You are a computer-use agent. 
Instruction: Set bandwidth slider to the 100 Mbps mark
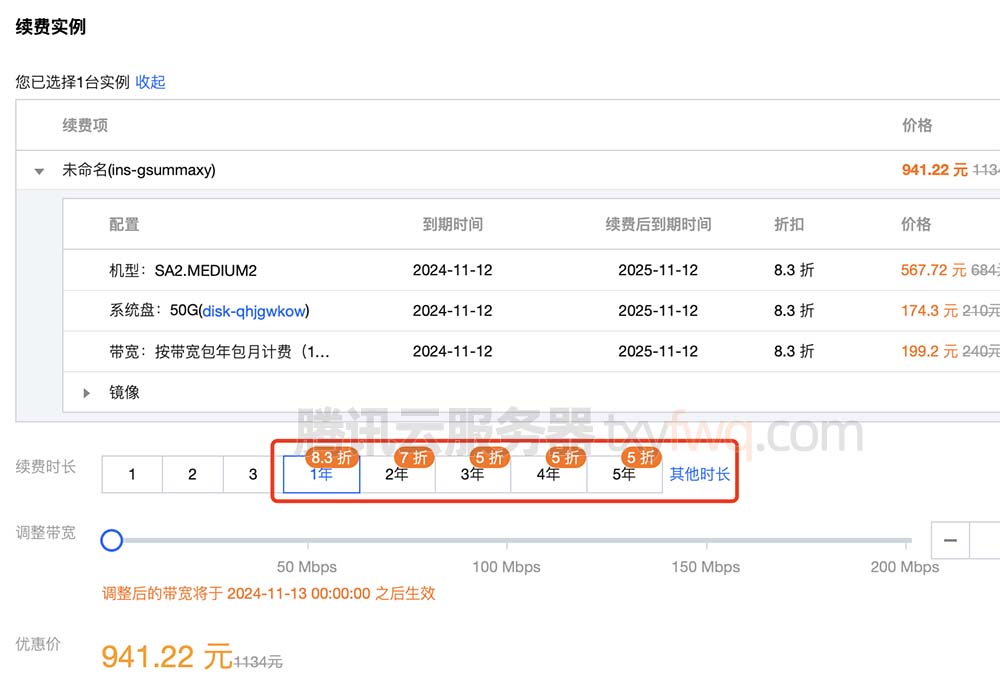pyautogui.click(x=507, y=541)
